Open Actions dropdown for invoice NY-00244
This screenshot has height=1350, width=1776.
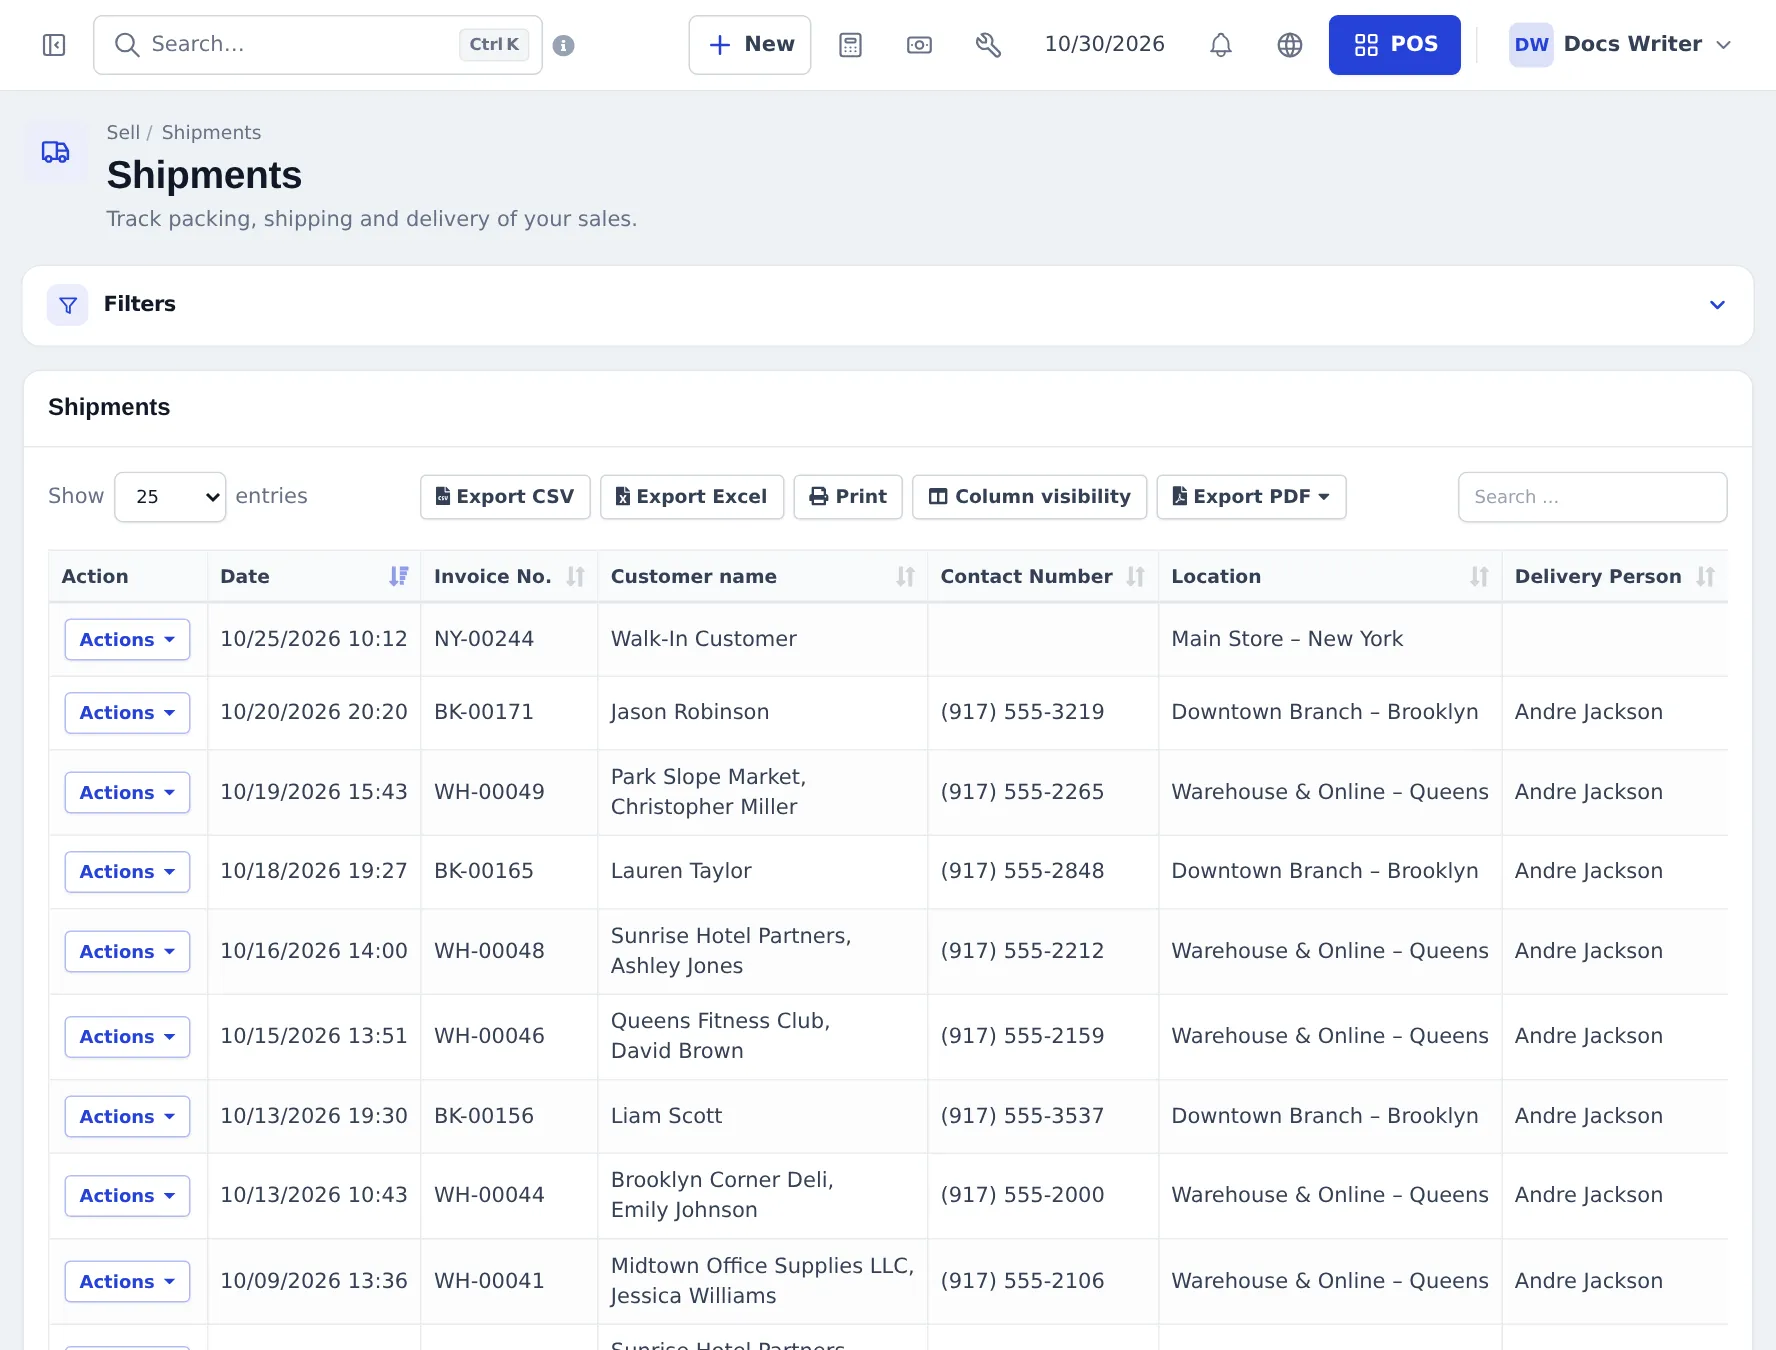(127, 640)
